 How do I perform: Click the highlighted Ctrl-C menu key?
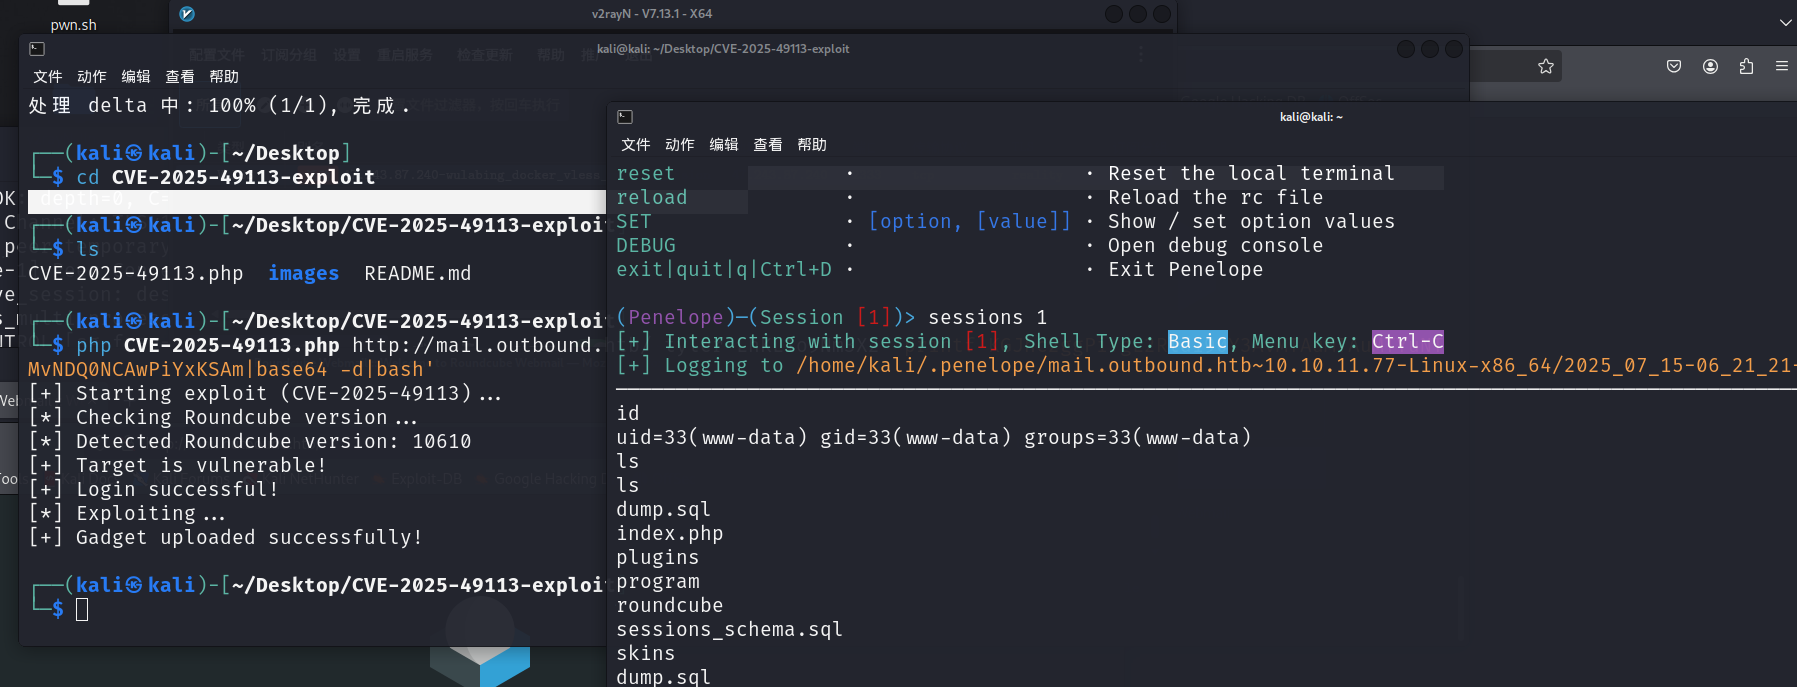(x=1407, y=342)
